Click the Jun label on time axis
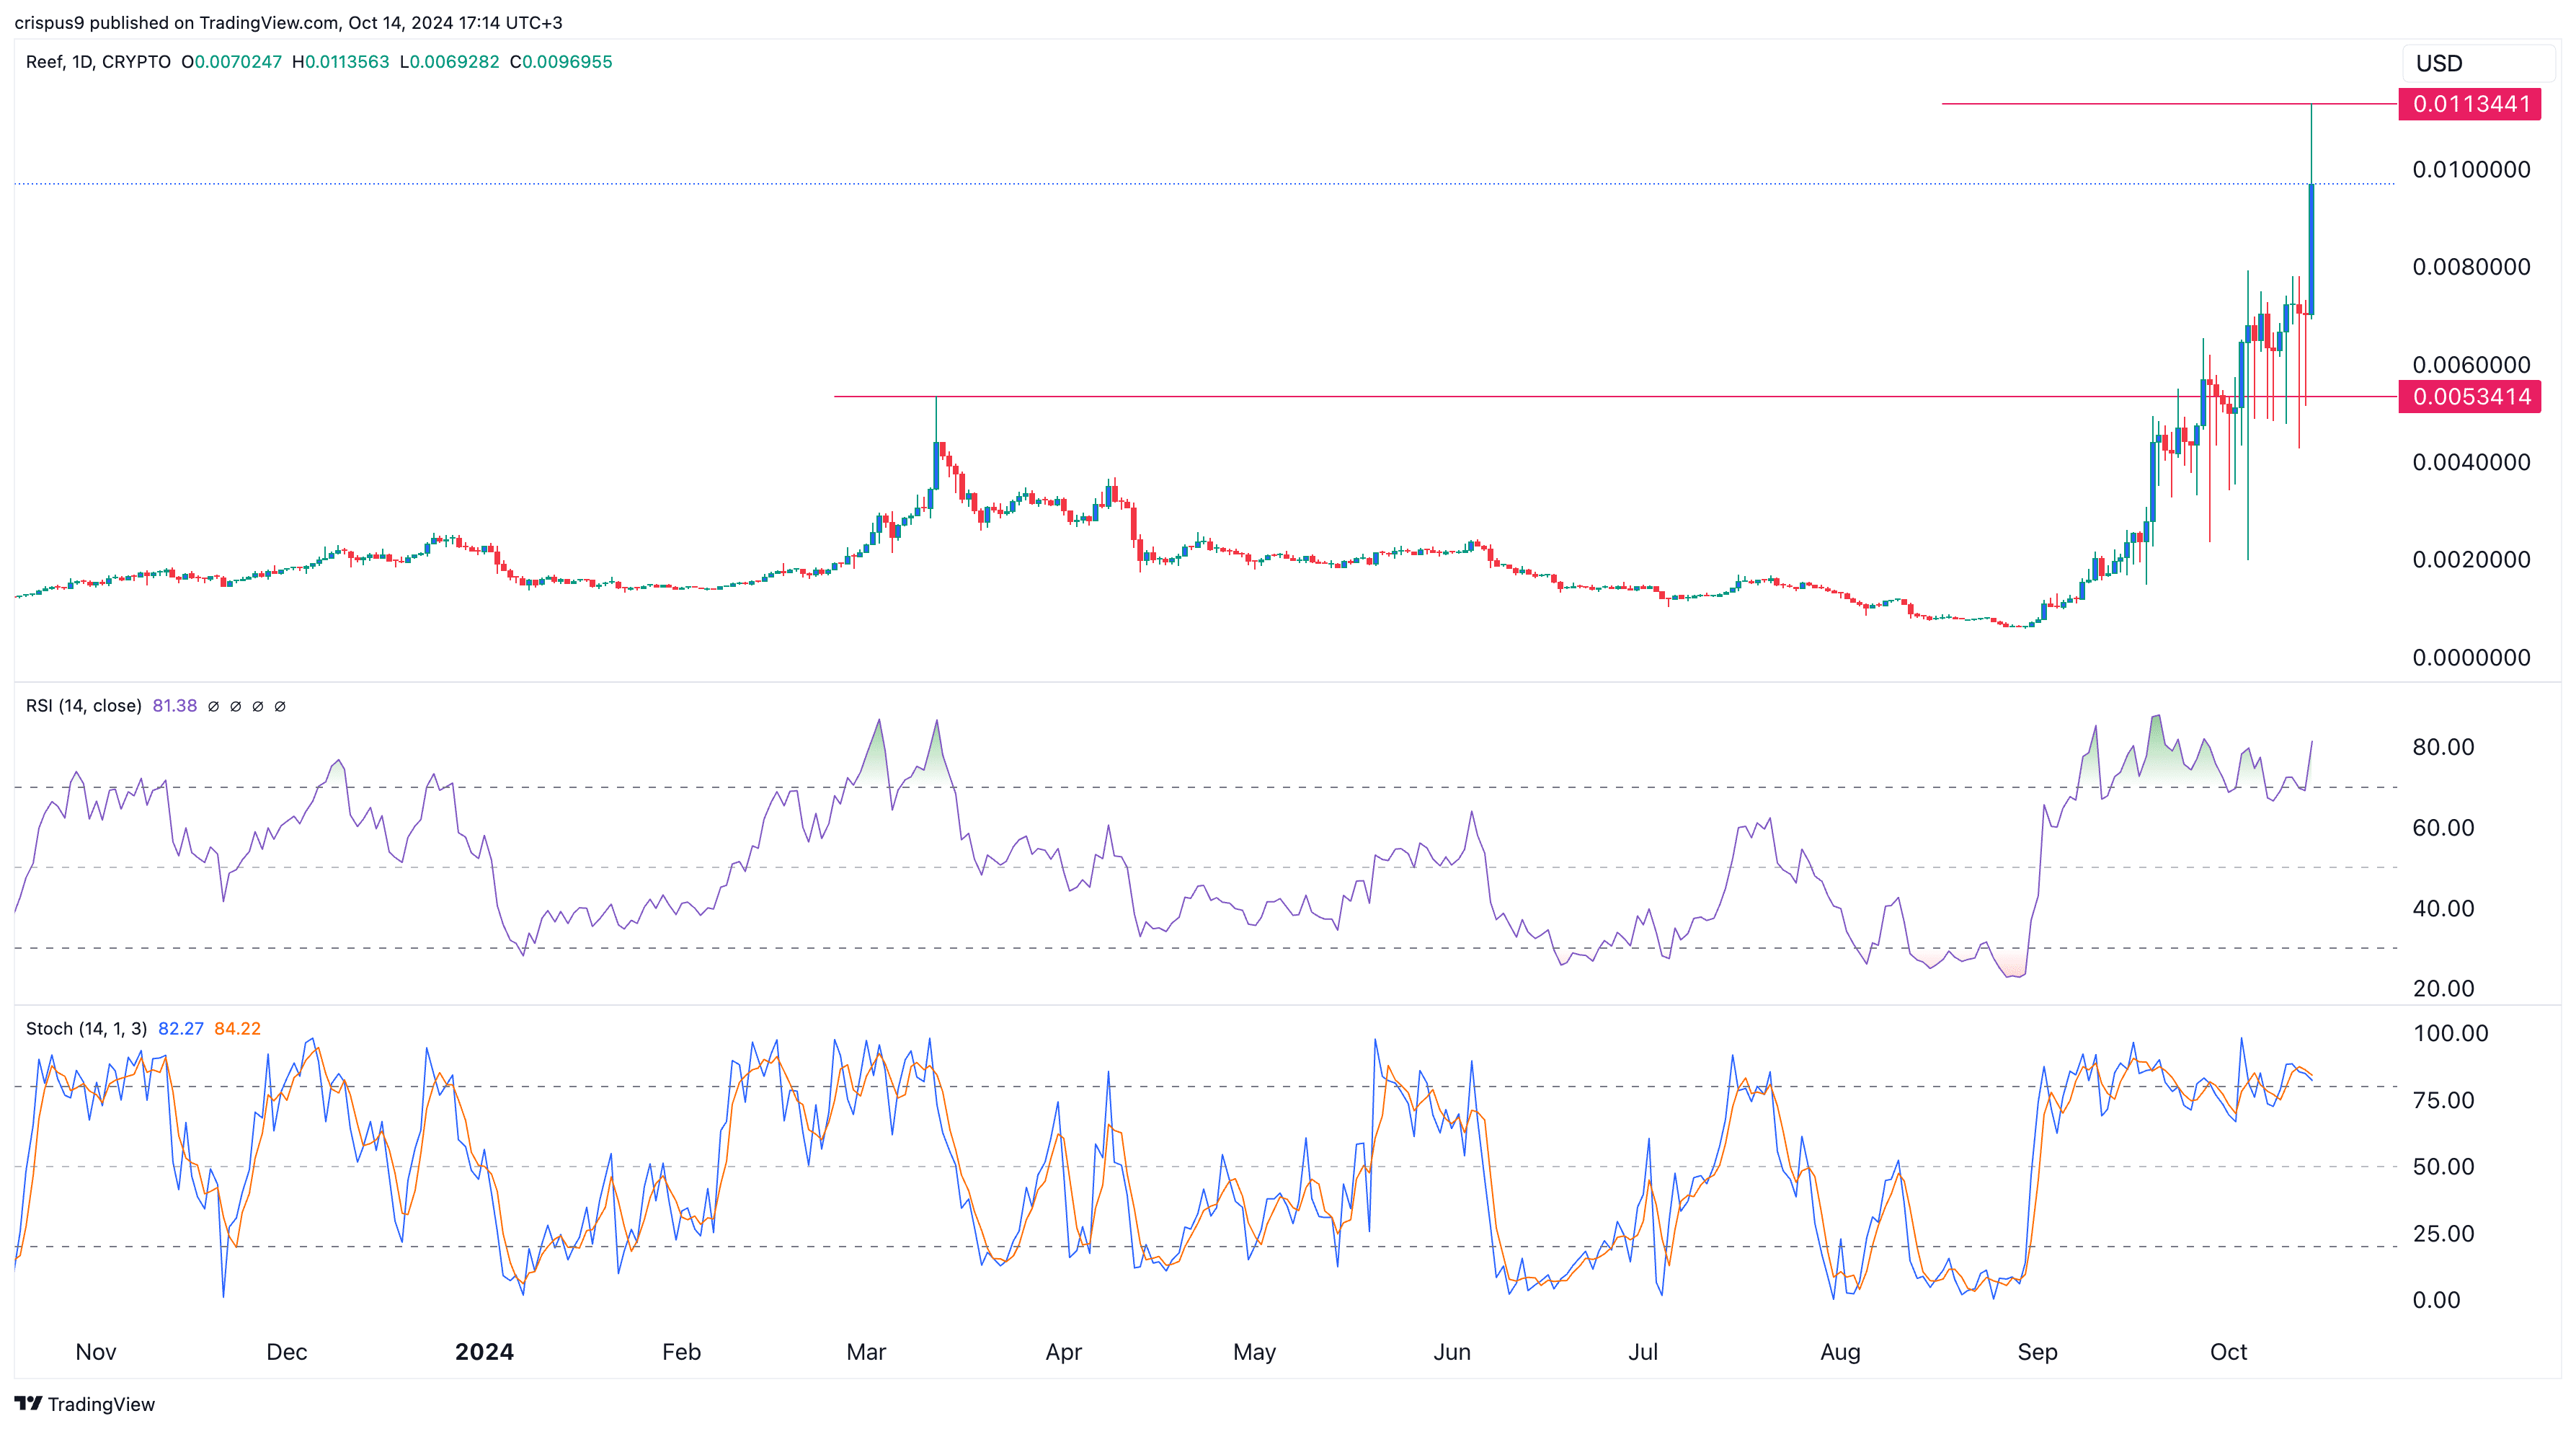 point(1452,1352)
